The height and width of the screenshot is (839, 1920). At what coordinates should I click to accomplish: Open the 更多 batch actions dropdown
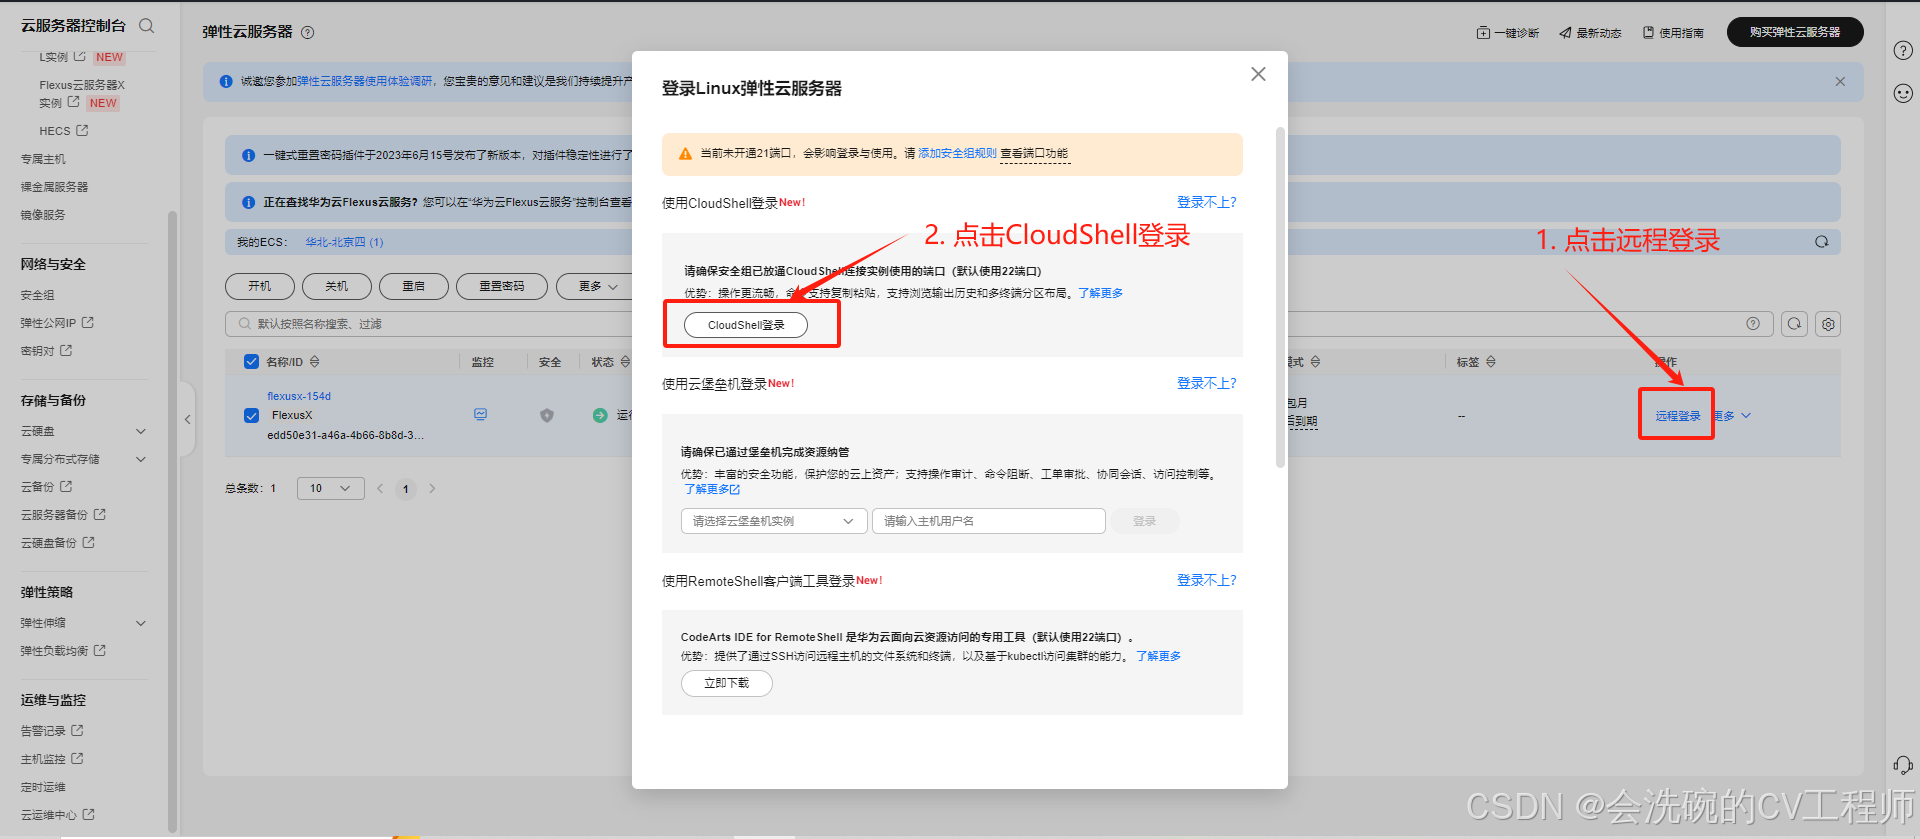click(597, 286)
